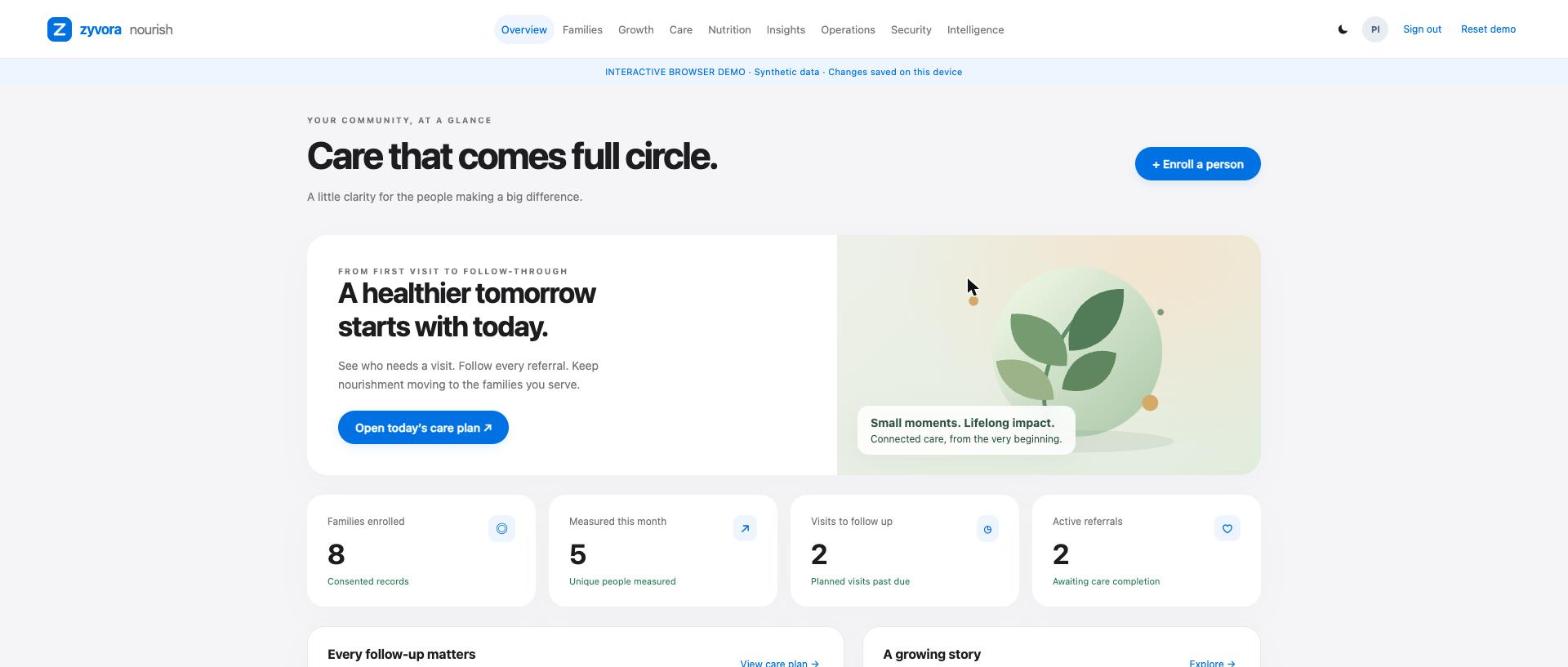This screenshot has width=1568, height=667.
Task: Click the 'nourish' product name text
Action: coord(151,29)
